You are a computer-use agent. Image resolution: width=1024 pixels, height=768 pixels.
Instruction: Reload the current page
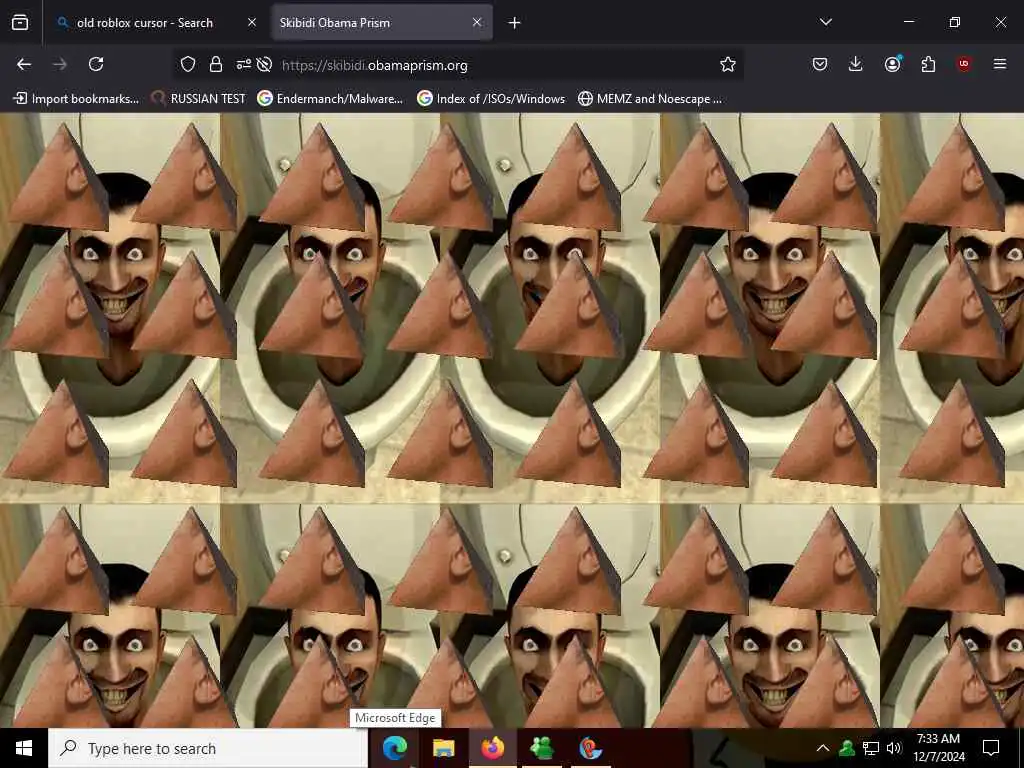point(96,64)
